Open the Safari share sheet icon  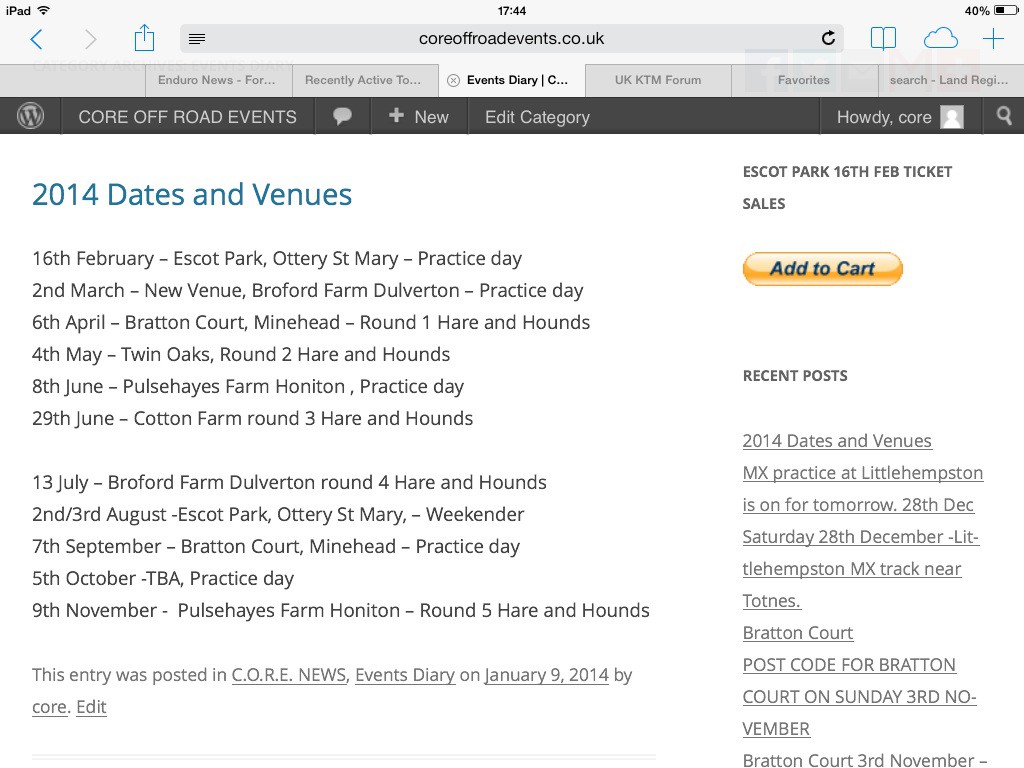[144, 39]
